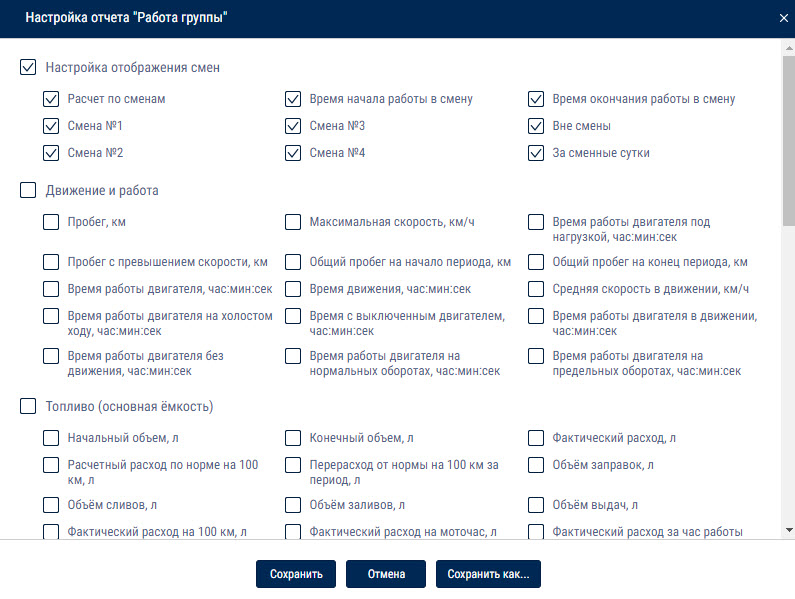Tick 'Время движения, час:мин:сек' checkbox
The width and height of the screenshot is (795, 599).
(x=293, y=289)
